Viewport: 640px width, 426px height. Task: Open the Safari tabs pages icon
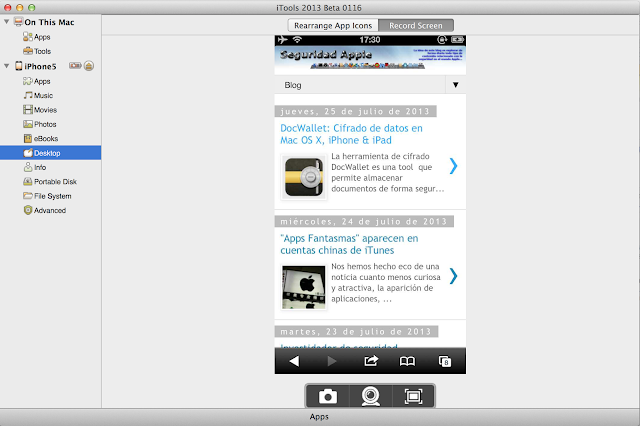[444, 361]
